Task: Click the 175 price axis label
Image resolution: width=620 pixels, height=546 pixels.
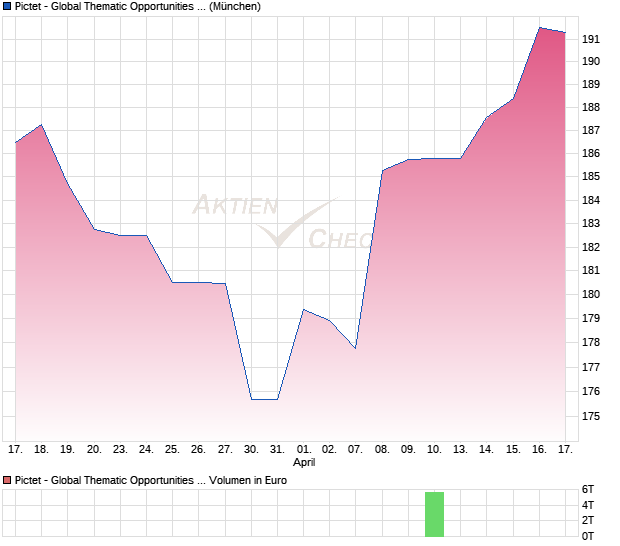Action: click(x=591, y=416)
